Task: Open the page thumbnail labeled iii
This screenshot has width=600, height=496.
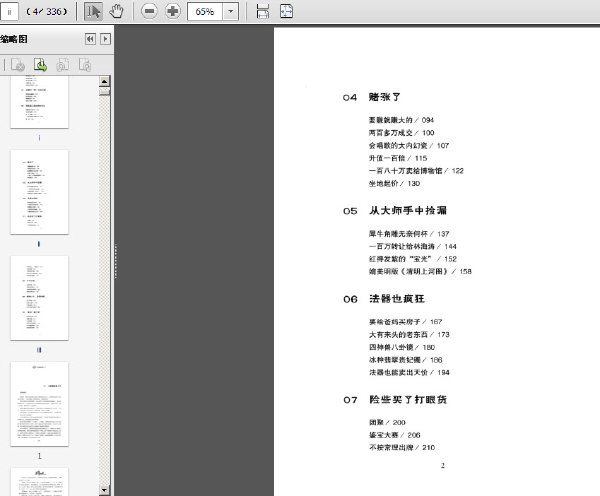Action: tap(39, 298)
